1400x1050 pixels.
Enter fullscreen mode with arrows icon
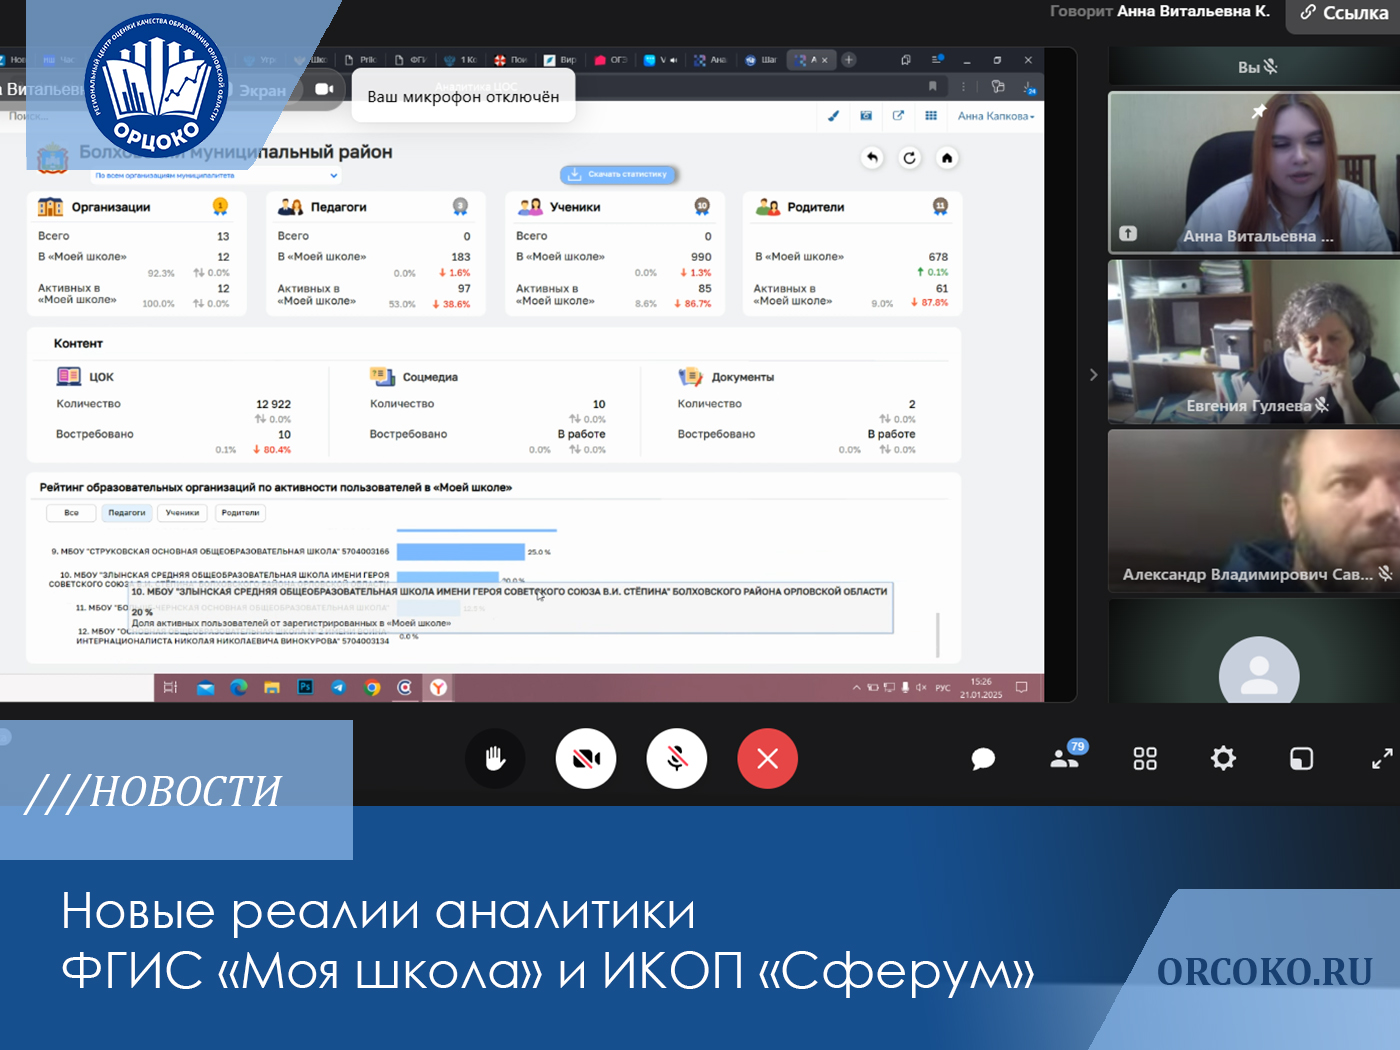[x=1382, y=759]
